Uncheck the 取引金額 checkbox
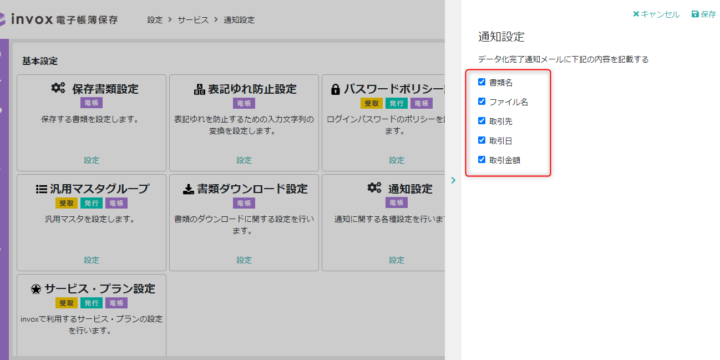The height and width of the screenshot is (360, 720). (482, 159)
